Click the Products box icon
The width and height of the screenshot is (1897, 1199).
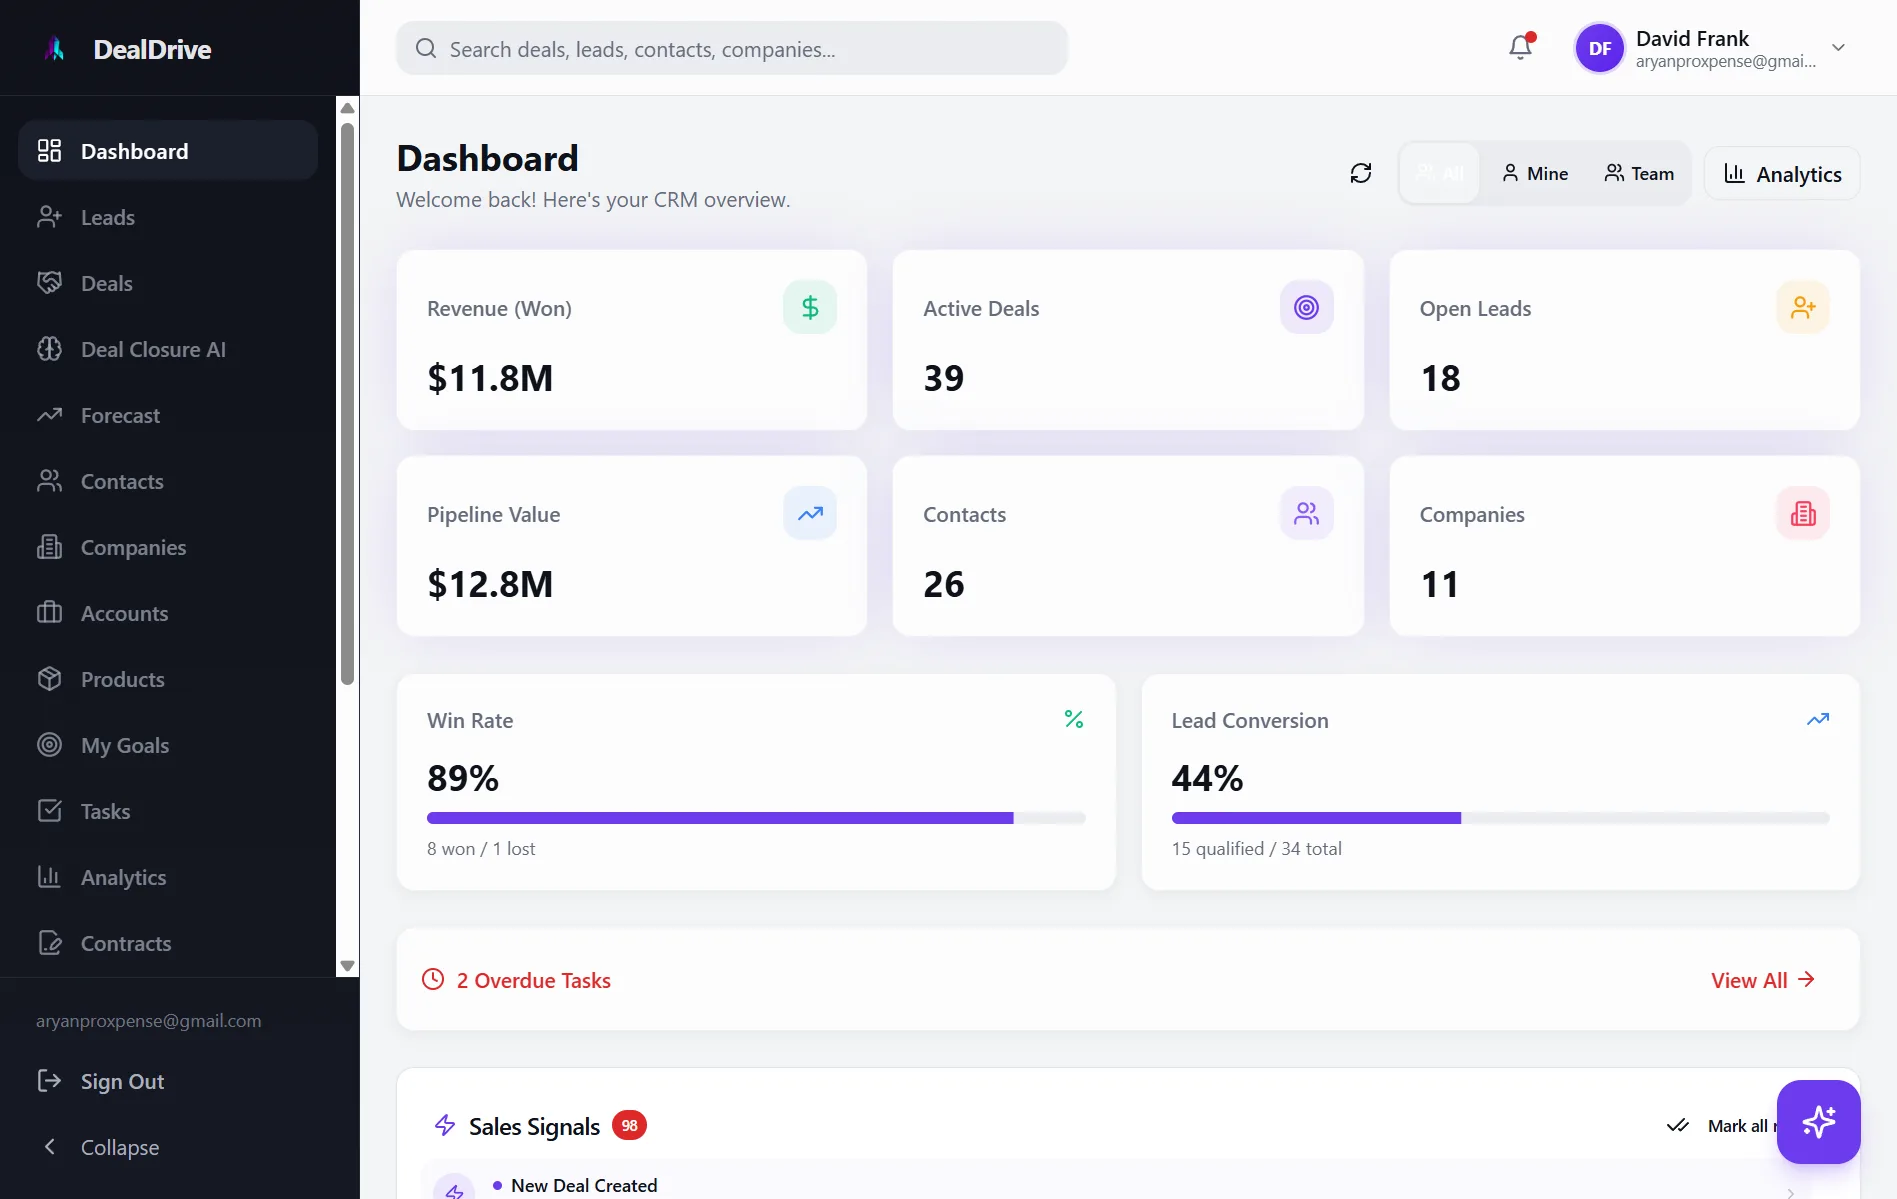coord(49,678)
